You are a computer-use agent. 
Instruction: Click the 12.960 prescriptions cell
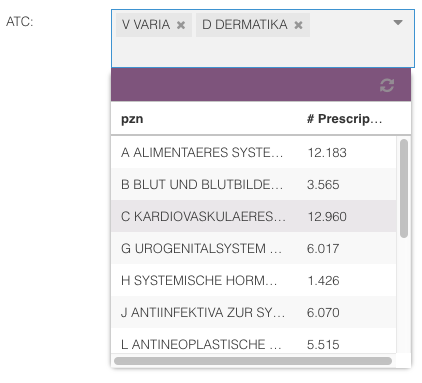coord(327,217)
